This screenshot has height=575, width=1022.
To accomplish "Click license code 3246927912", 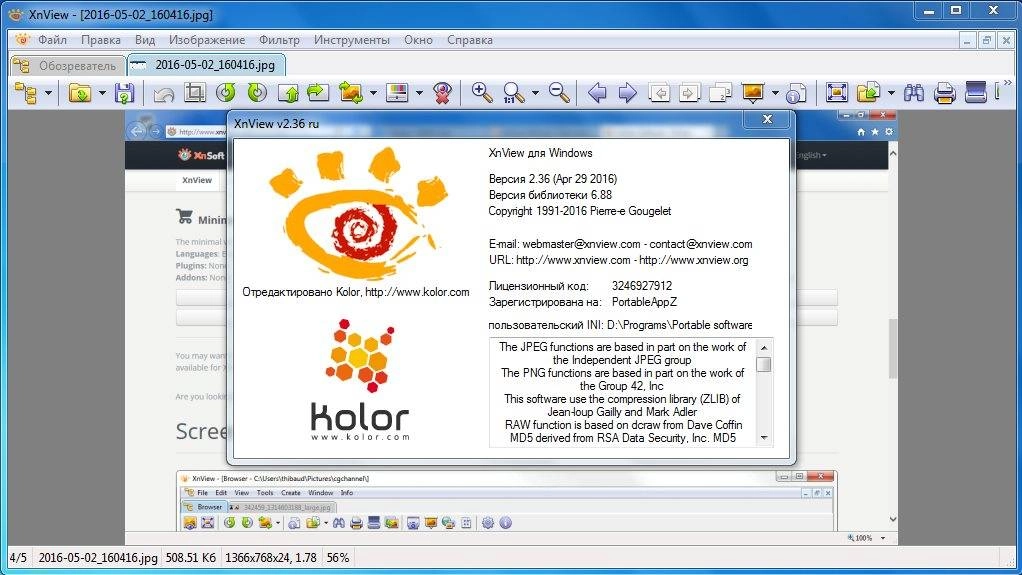I will point(642,286).
